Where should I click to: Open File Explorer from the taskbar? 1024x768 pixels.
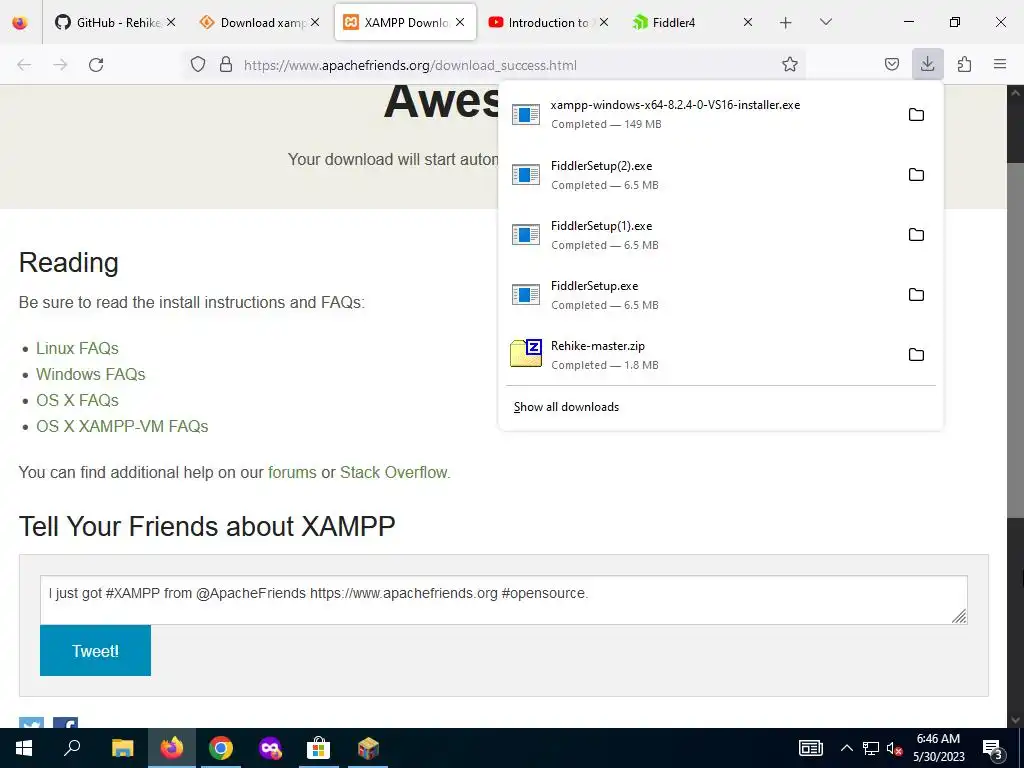(122, 748)
